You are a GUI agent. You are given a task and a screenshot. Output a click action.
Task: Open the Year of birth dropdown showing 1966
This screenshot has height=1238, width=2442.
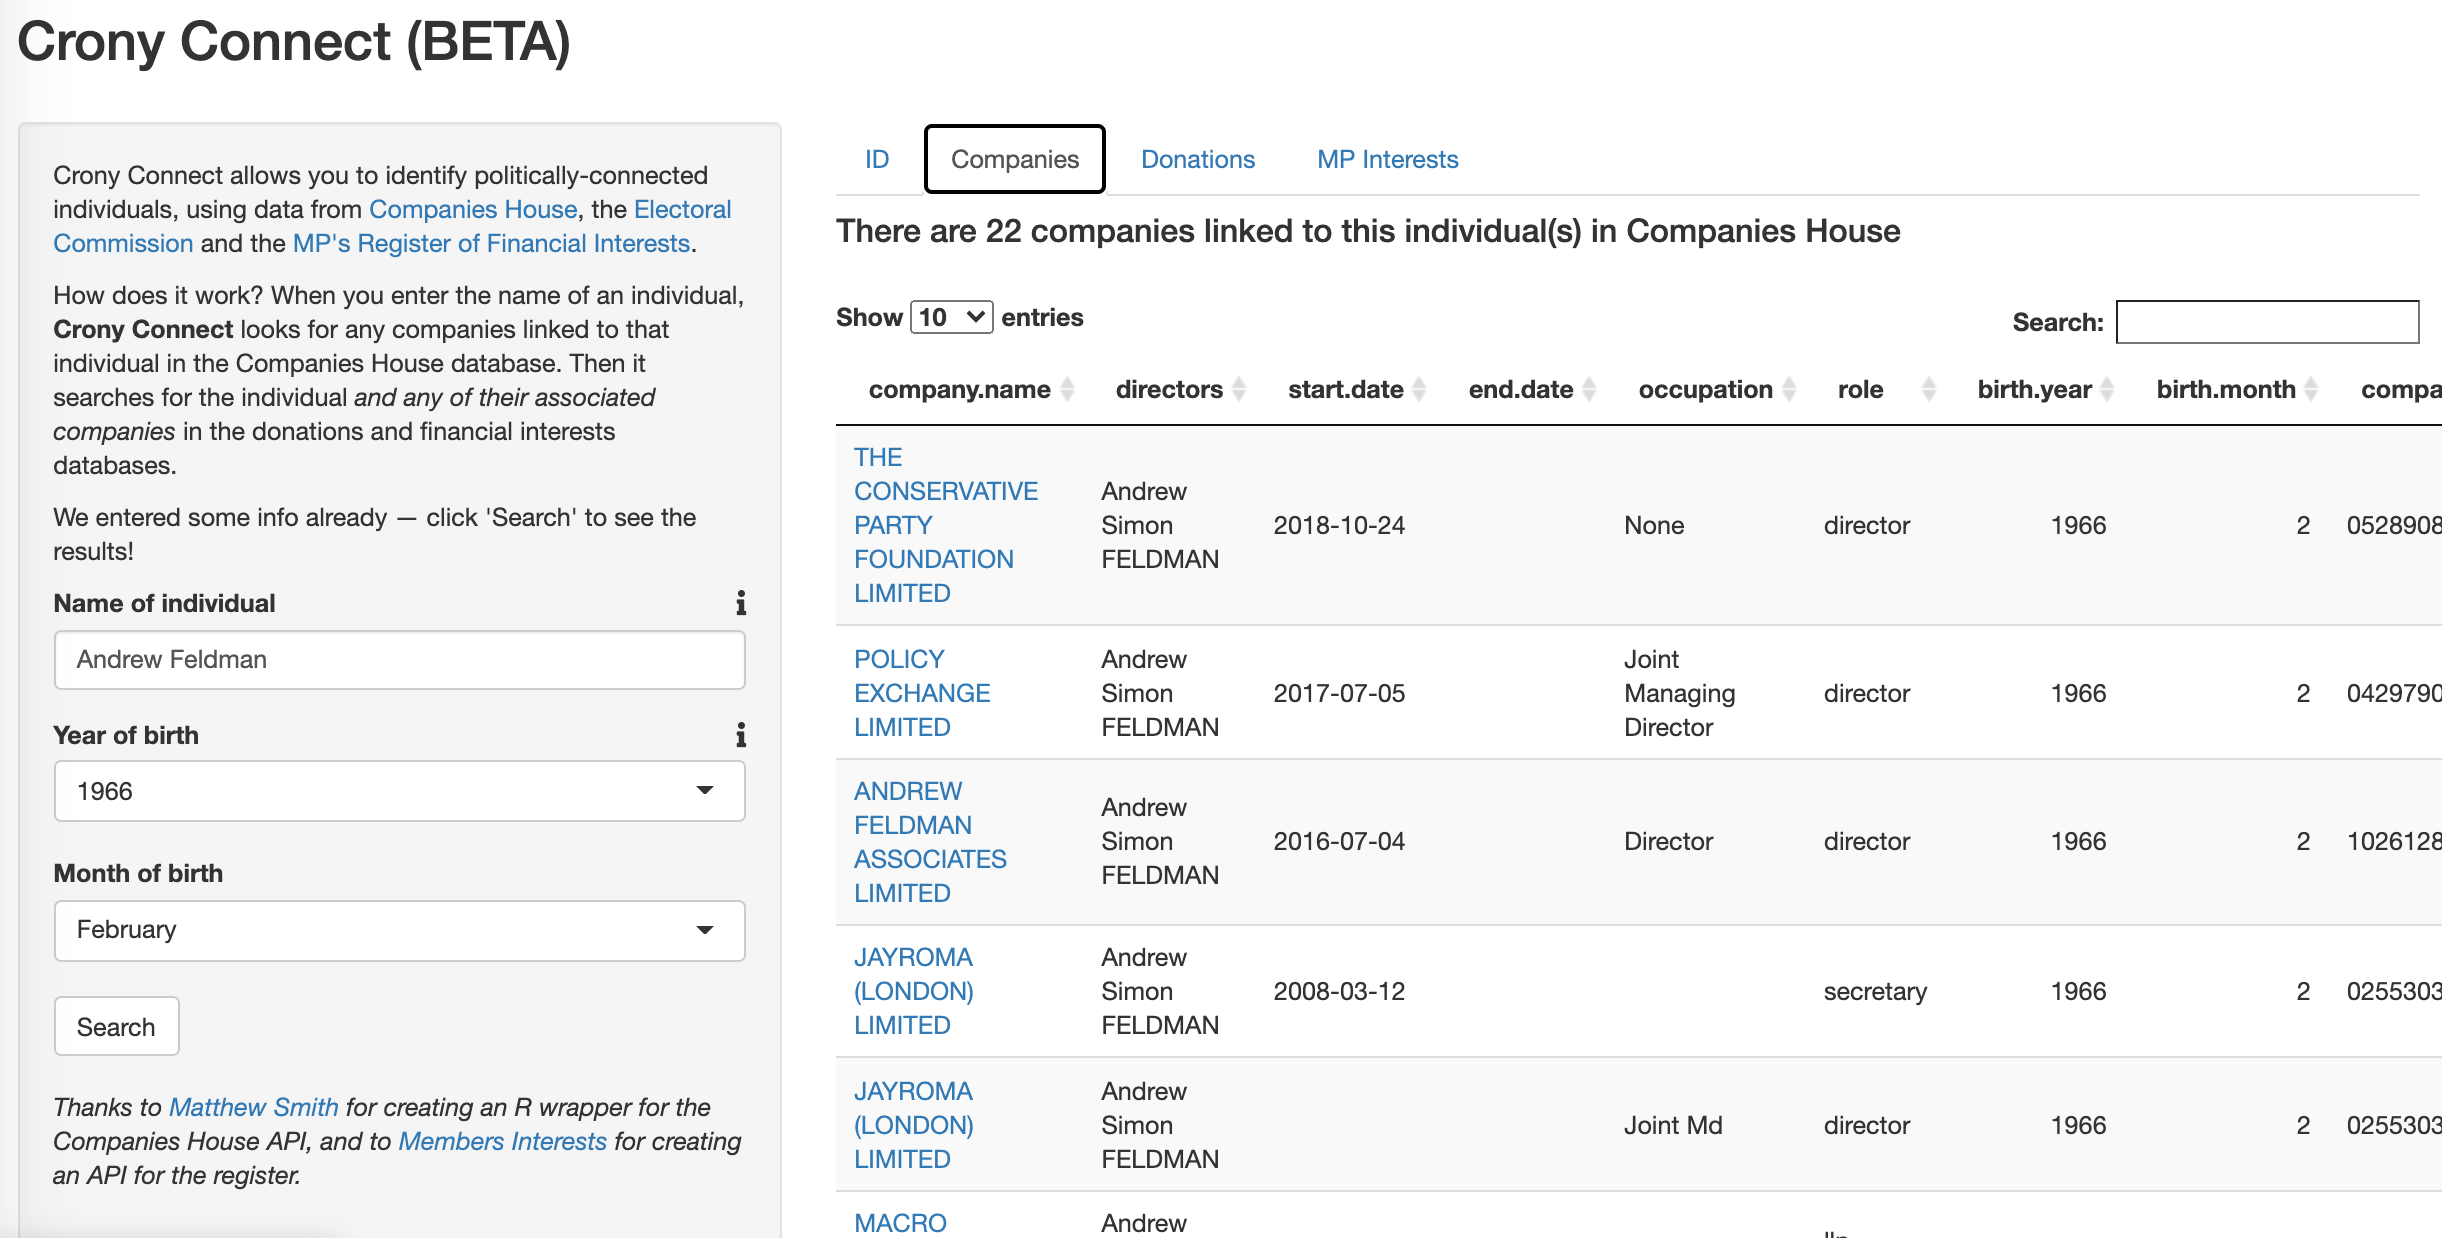[400, 791]
